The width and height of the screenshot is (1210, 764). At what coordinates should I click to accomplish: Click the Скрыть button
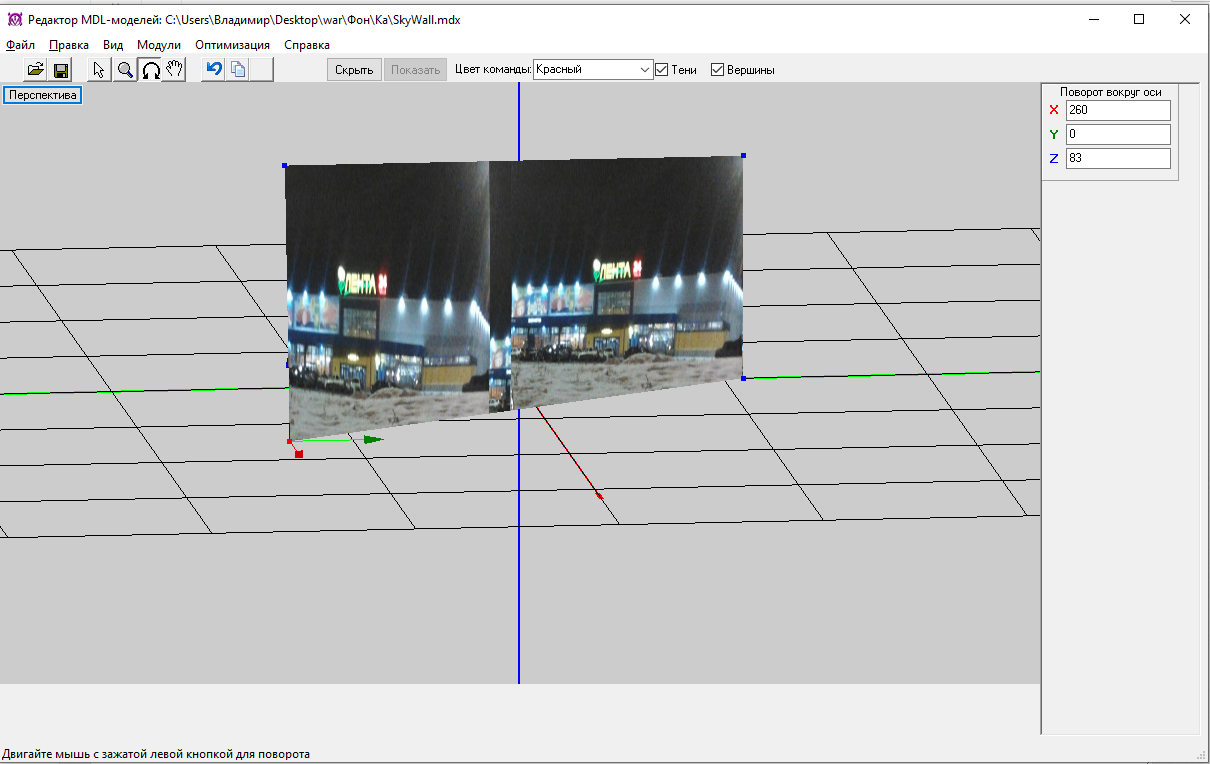[354, 70]
